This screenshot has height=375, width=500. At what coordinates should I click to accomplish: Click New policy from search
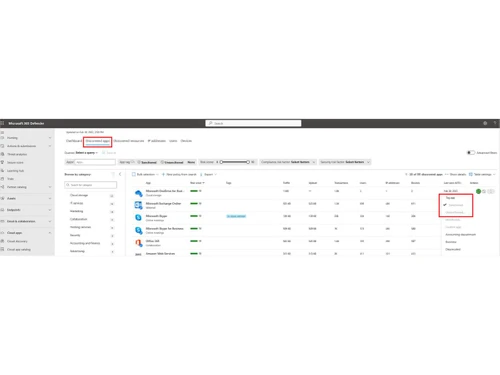tap(179, 174)
